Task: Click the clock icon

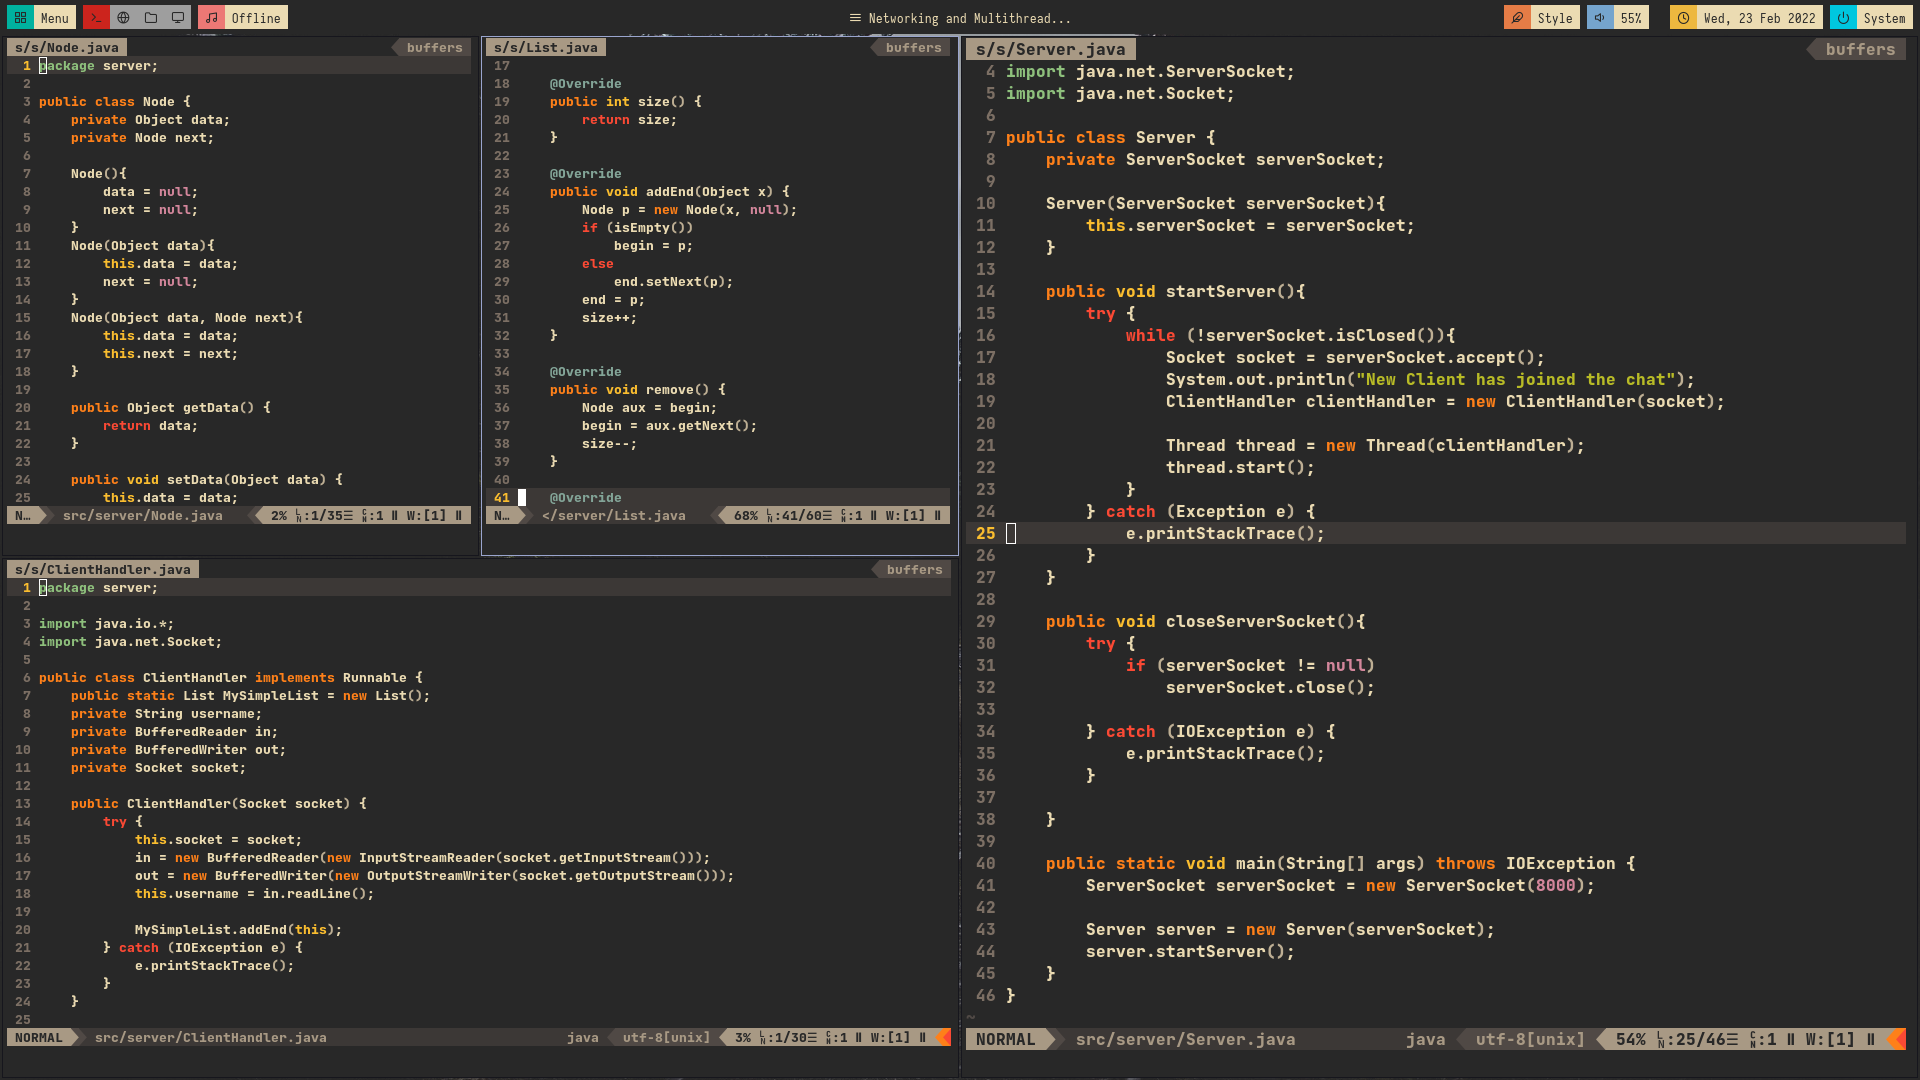Action: coord(1683,18)
